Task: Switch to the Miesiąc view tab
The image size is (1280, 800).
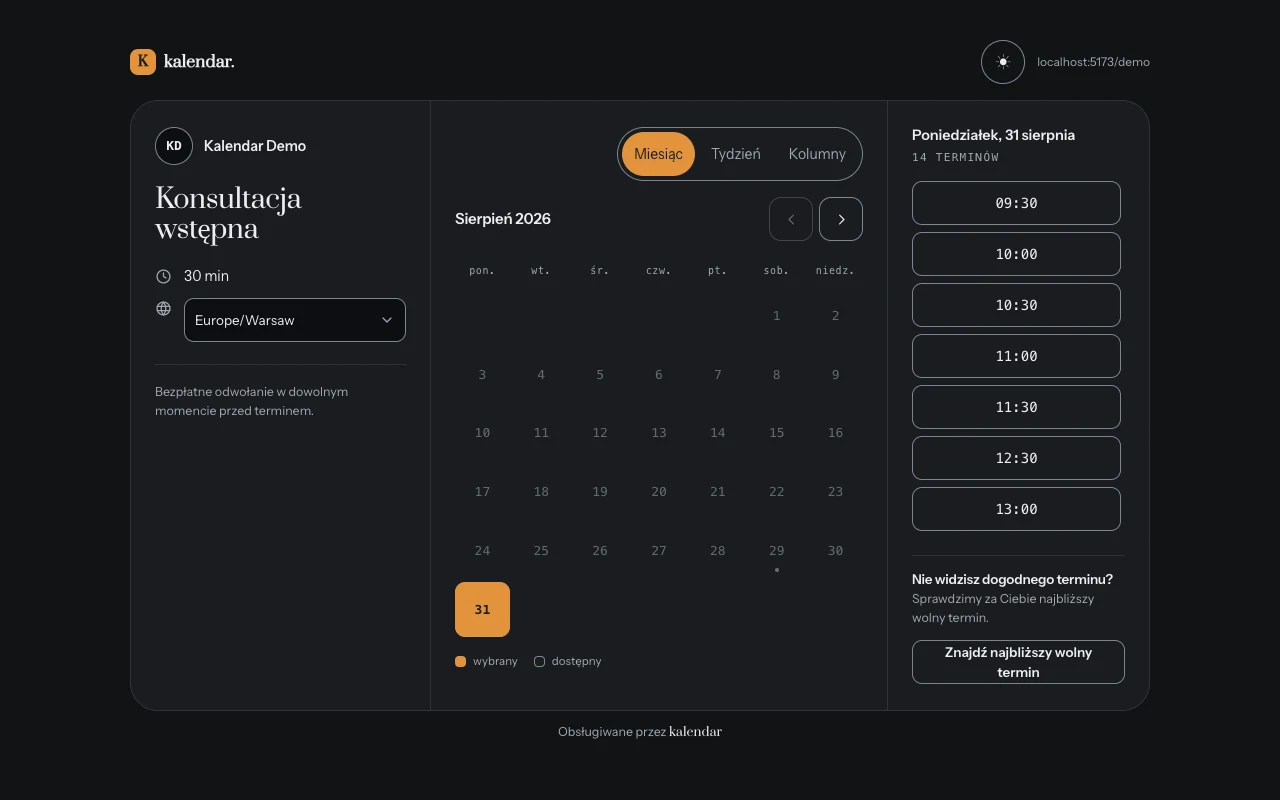Action: (x=658, y=154)
